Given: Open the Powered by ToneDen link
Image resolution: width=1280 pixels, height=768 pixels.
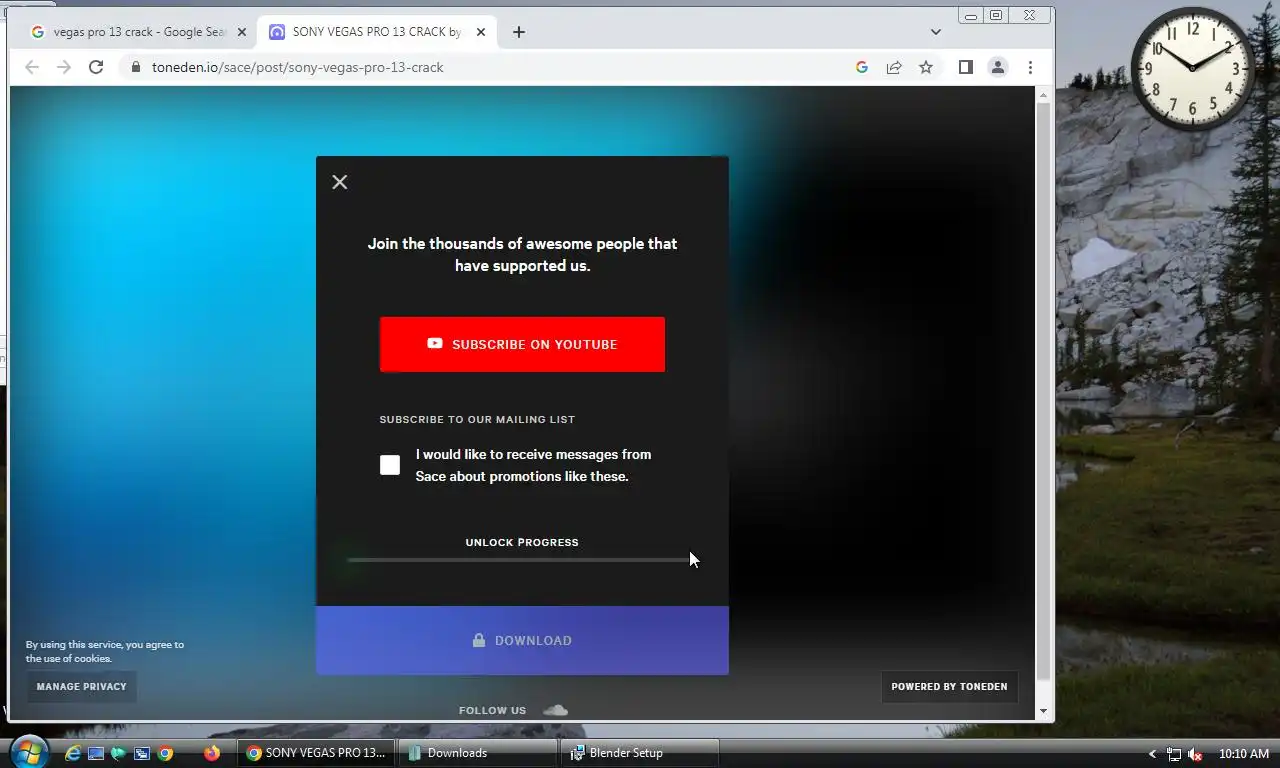Looking at the screenshot, I should coord(949,687).
